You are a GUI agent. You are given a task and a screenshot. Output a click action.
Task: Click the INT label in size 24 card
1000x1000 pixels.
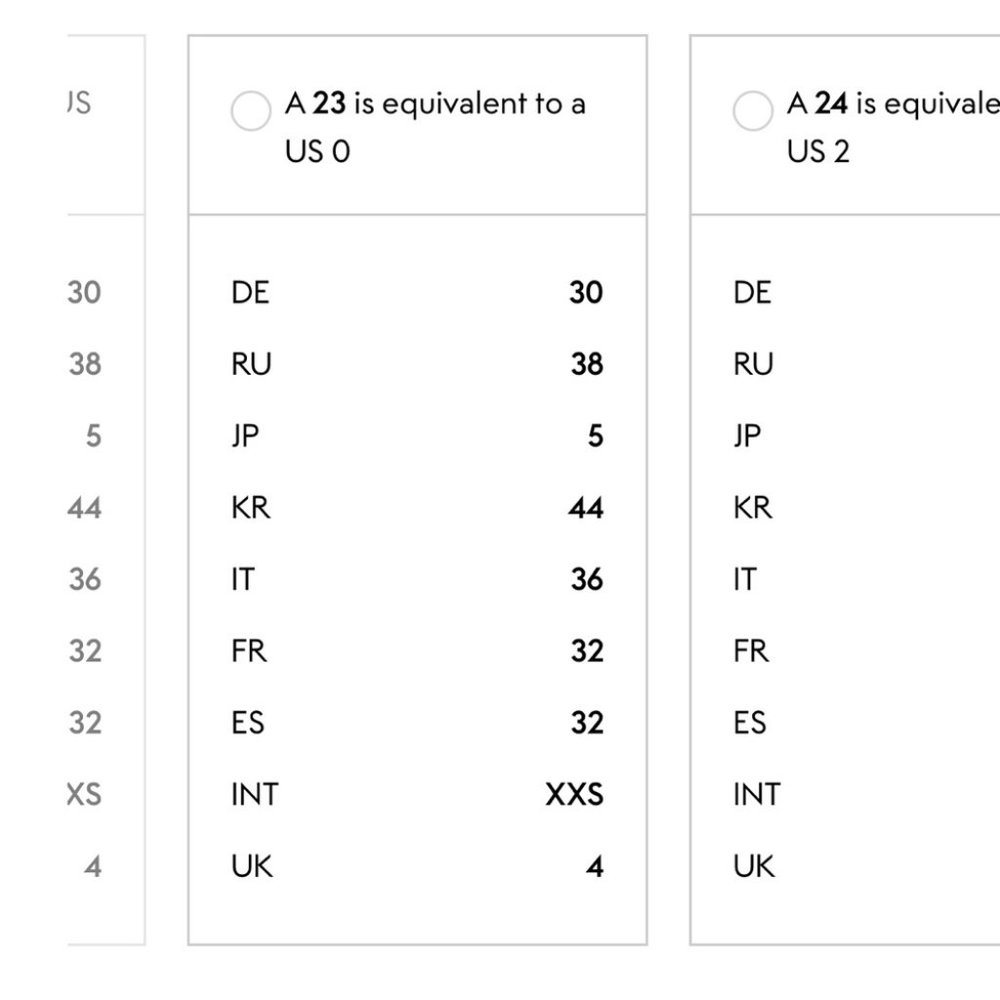click(x=757, y=795)
